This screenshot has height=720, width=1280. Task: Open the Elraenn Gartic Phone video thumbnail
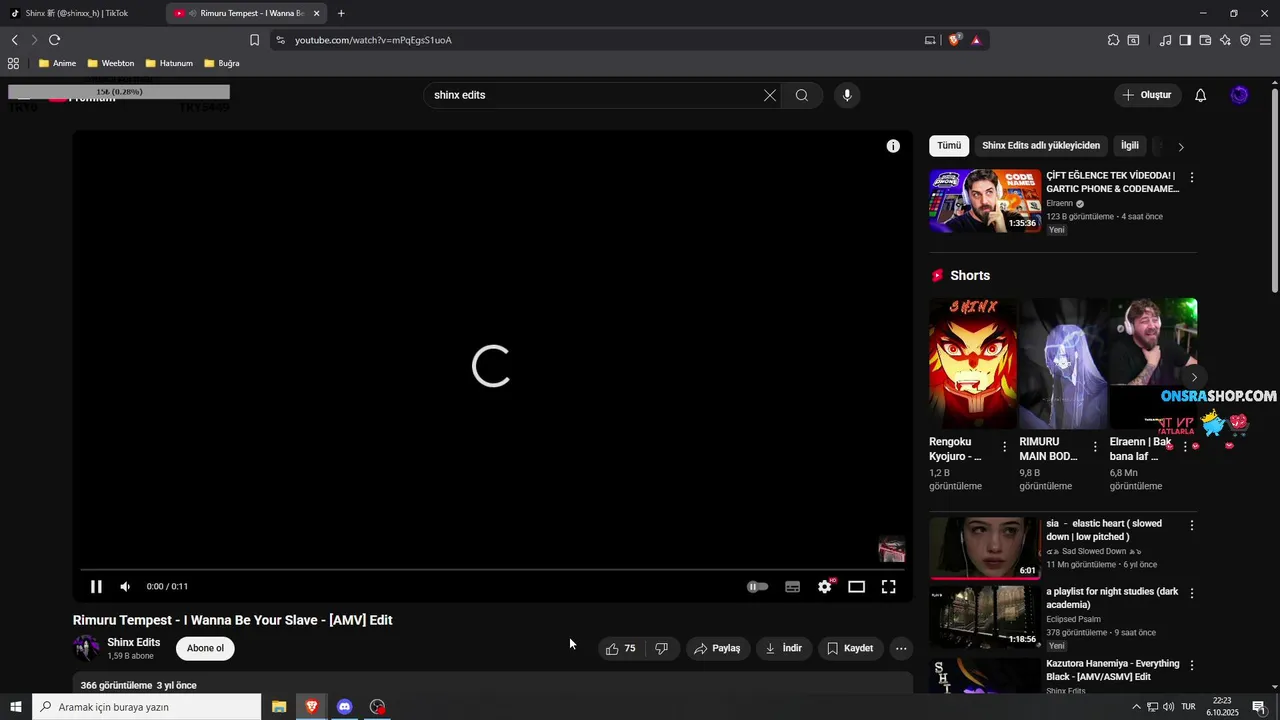click(x=985, y=201)
